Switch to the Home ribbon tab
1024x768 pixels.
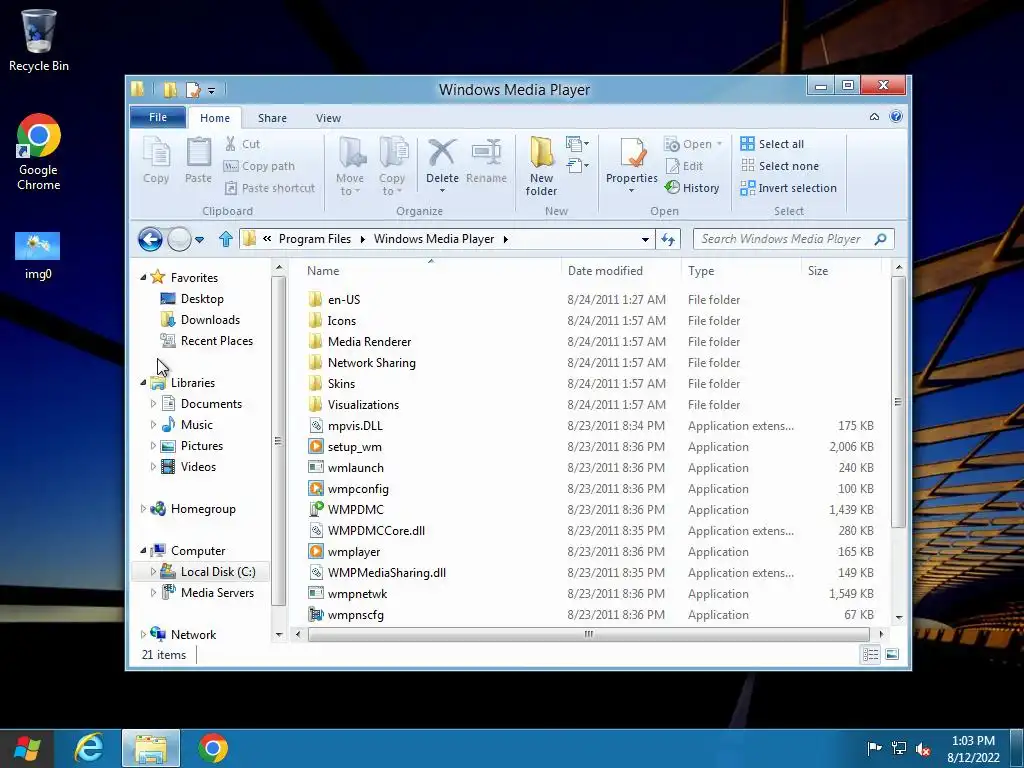click(x=215, y=118)
